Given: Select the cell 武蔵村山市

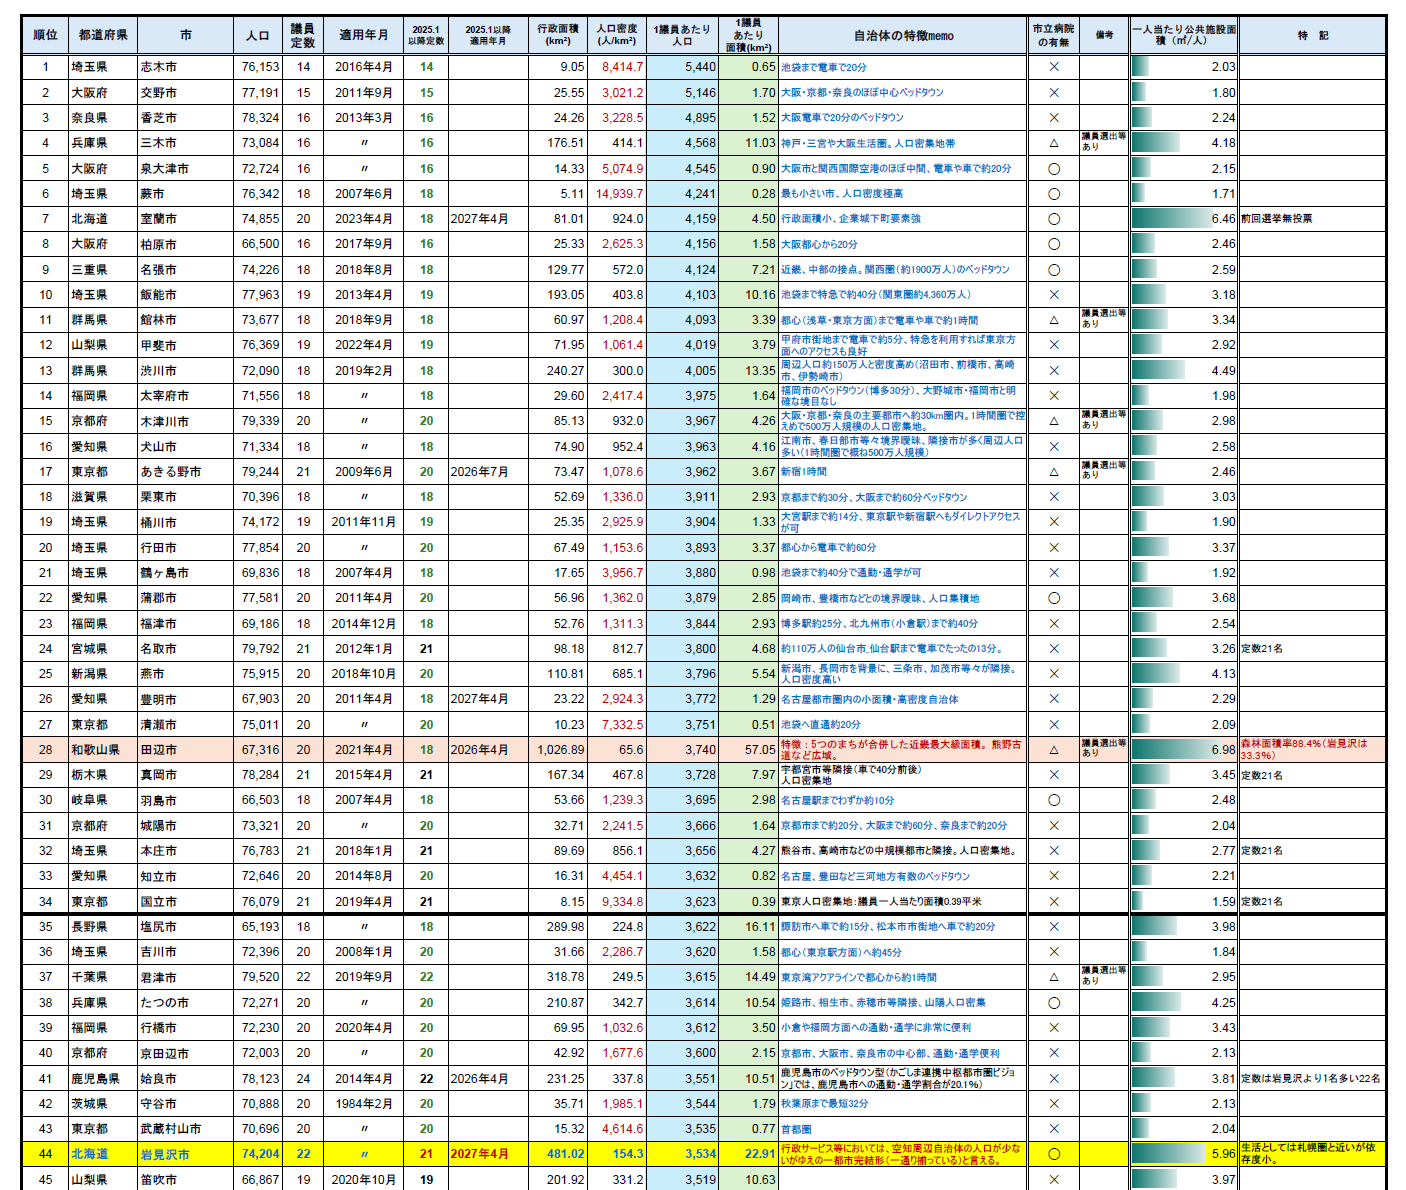Looking at the screenshot, I should (x=185, y=1129).
